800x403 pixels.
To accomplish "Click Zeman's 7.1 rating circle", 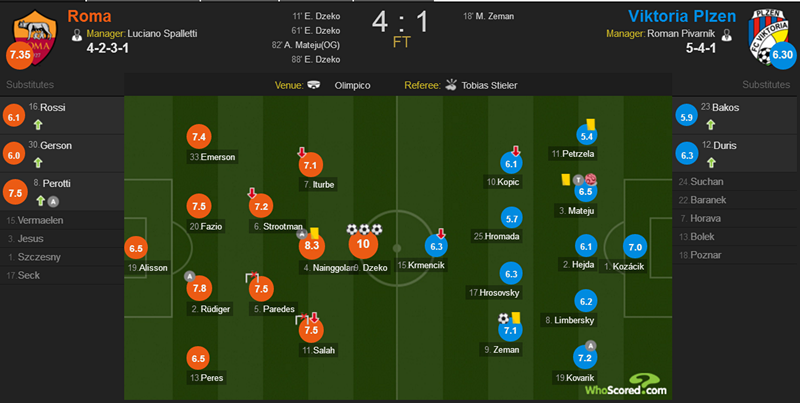I will tap(510, 331).
